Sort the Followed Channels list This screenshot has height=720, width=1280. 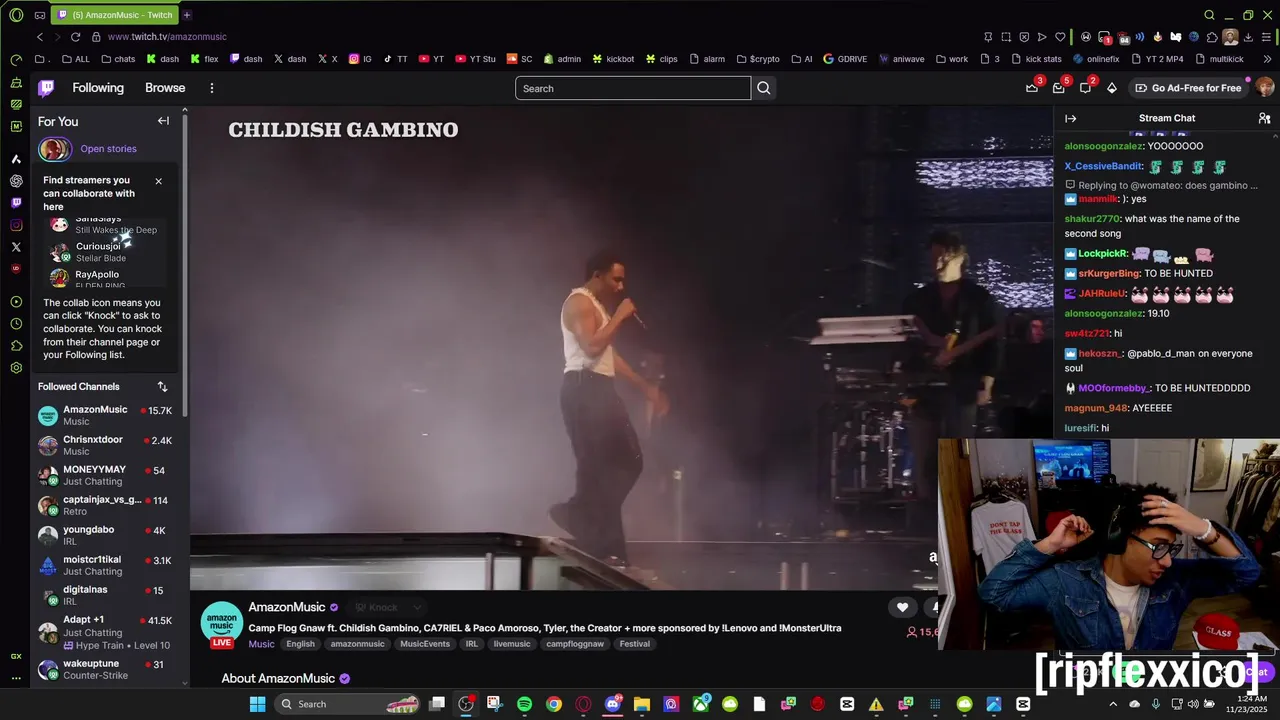tap(162, 387)
